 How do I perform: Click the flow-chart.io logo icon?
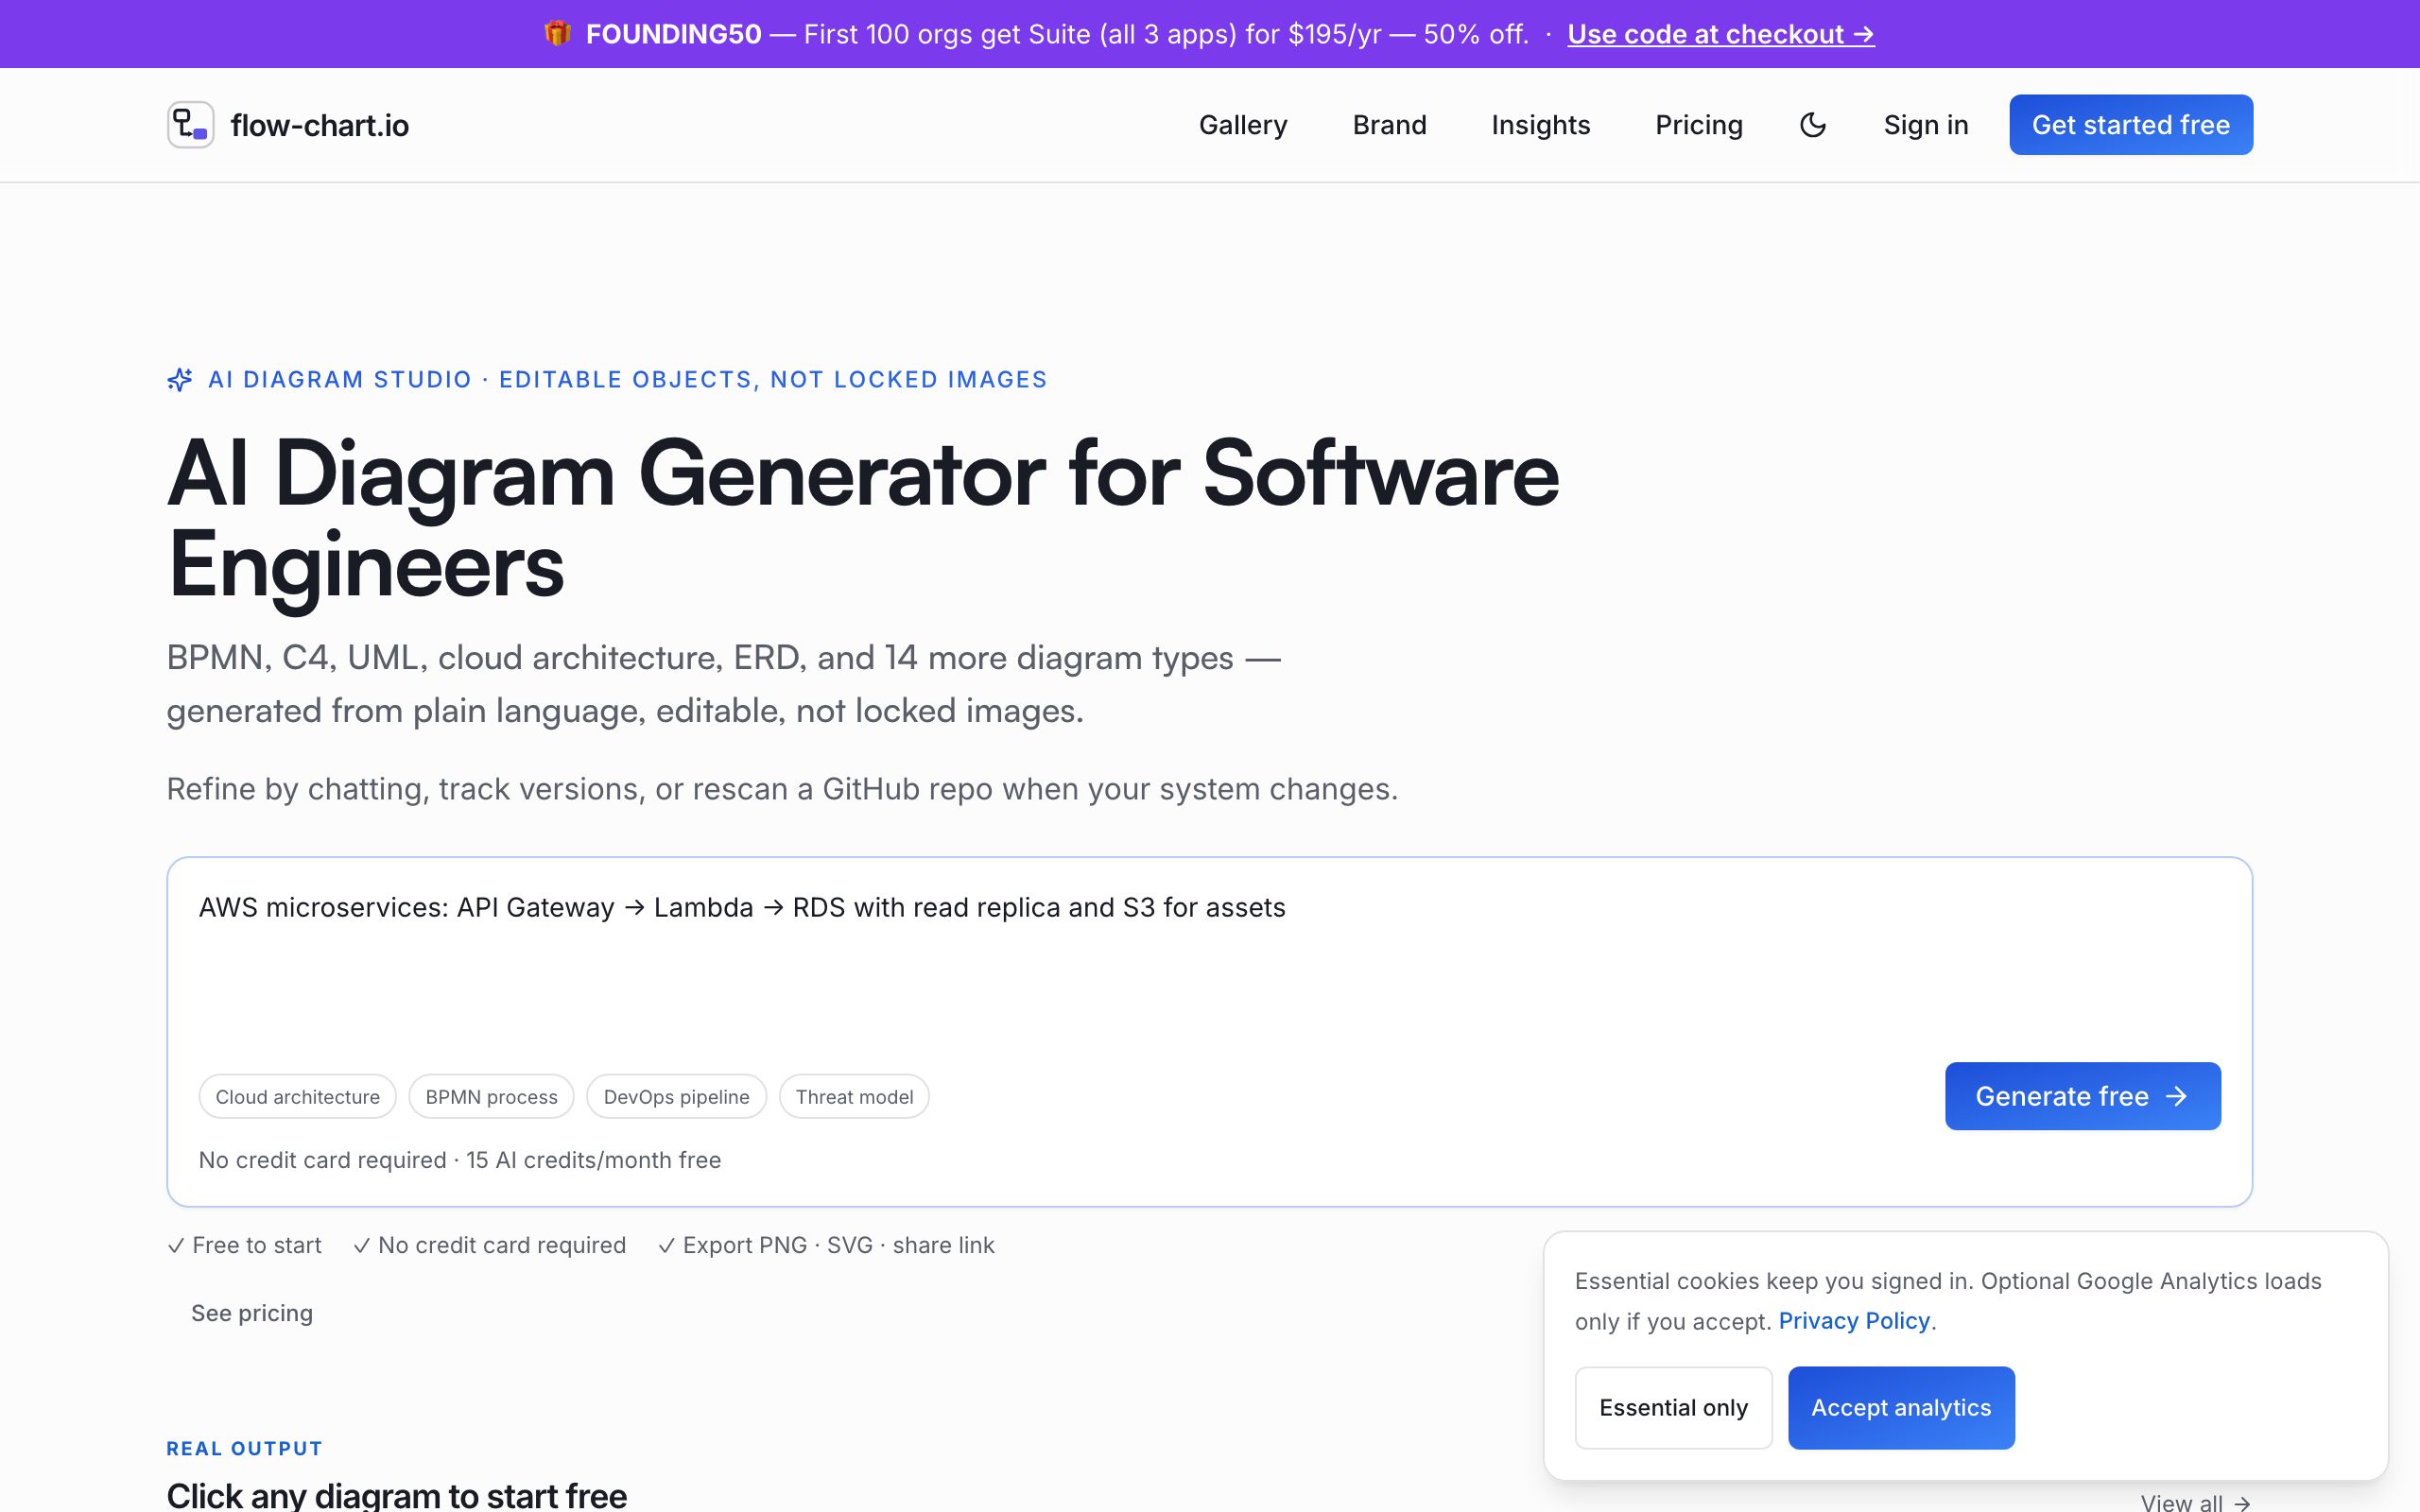tap(190, 125)
